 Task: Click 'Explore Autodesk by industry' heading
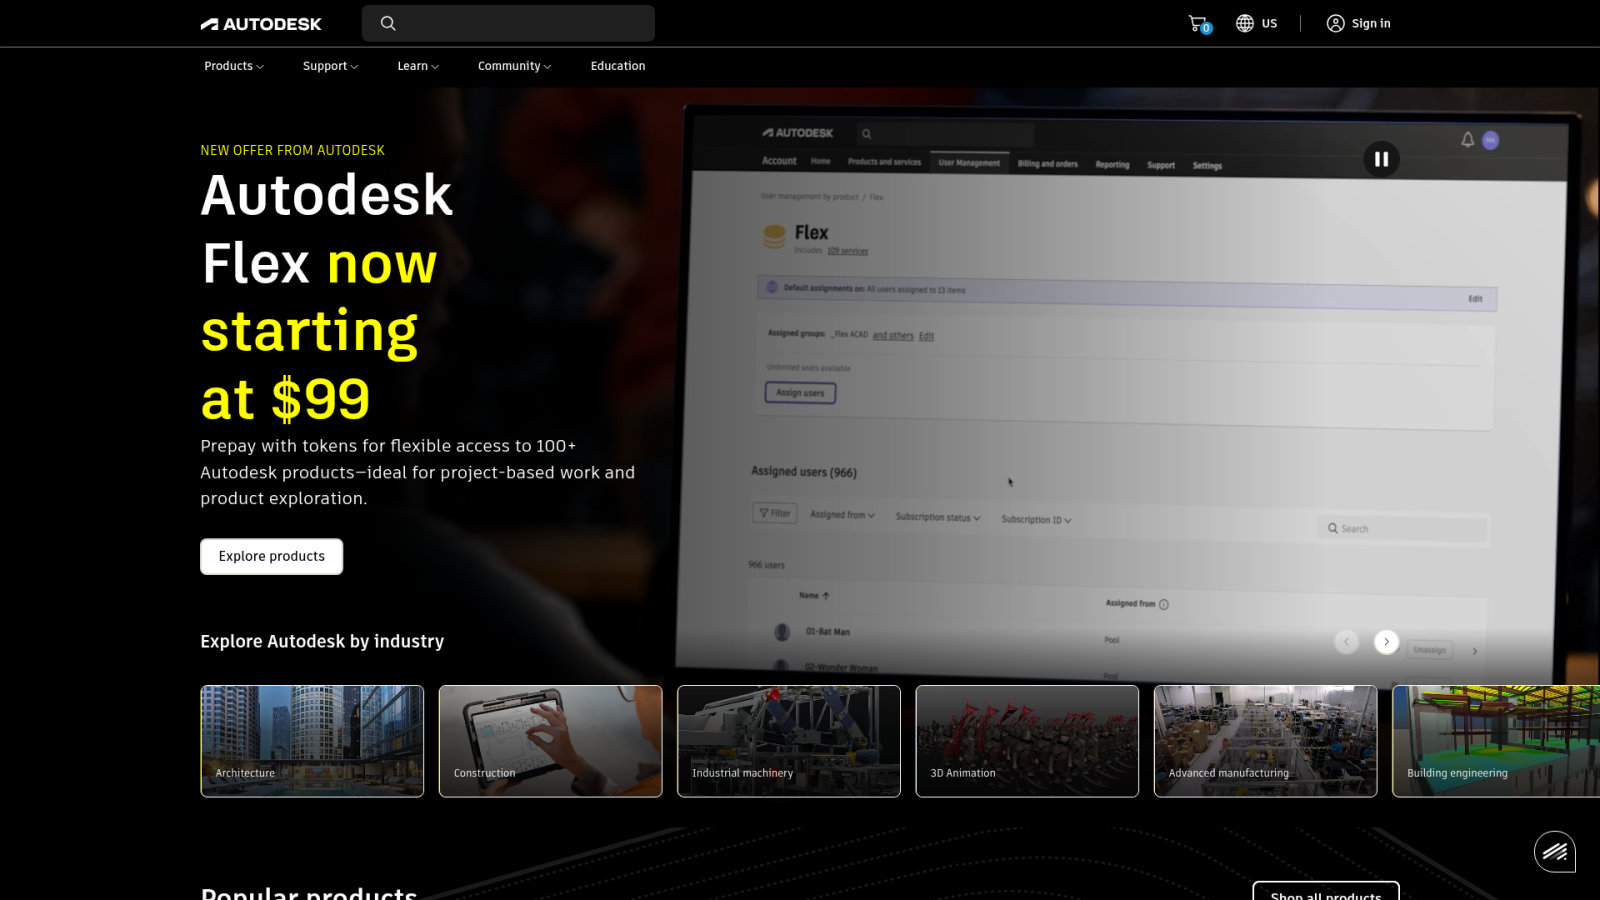[x=322, y=642]
